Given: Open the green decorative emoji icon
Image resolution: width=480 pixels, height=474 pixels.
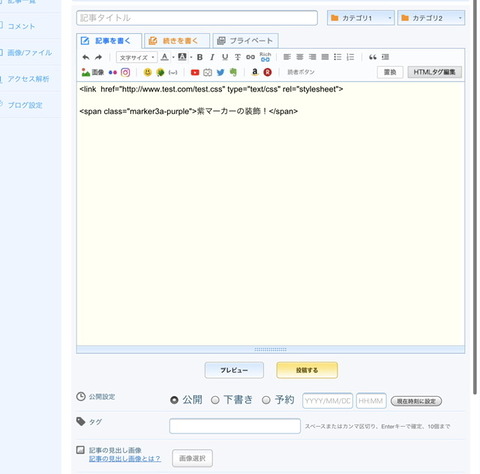Looking at the screenshot, I should point(160,72).
